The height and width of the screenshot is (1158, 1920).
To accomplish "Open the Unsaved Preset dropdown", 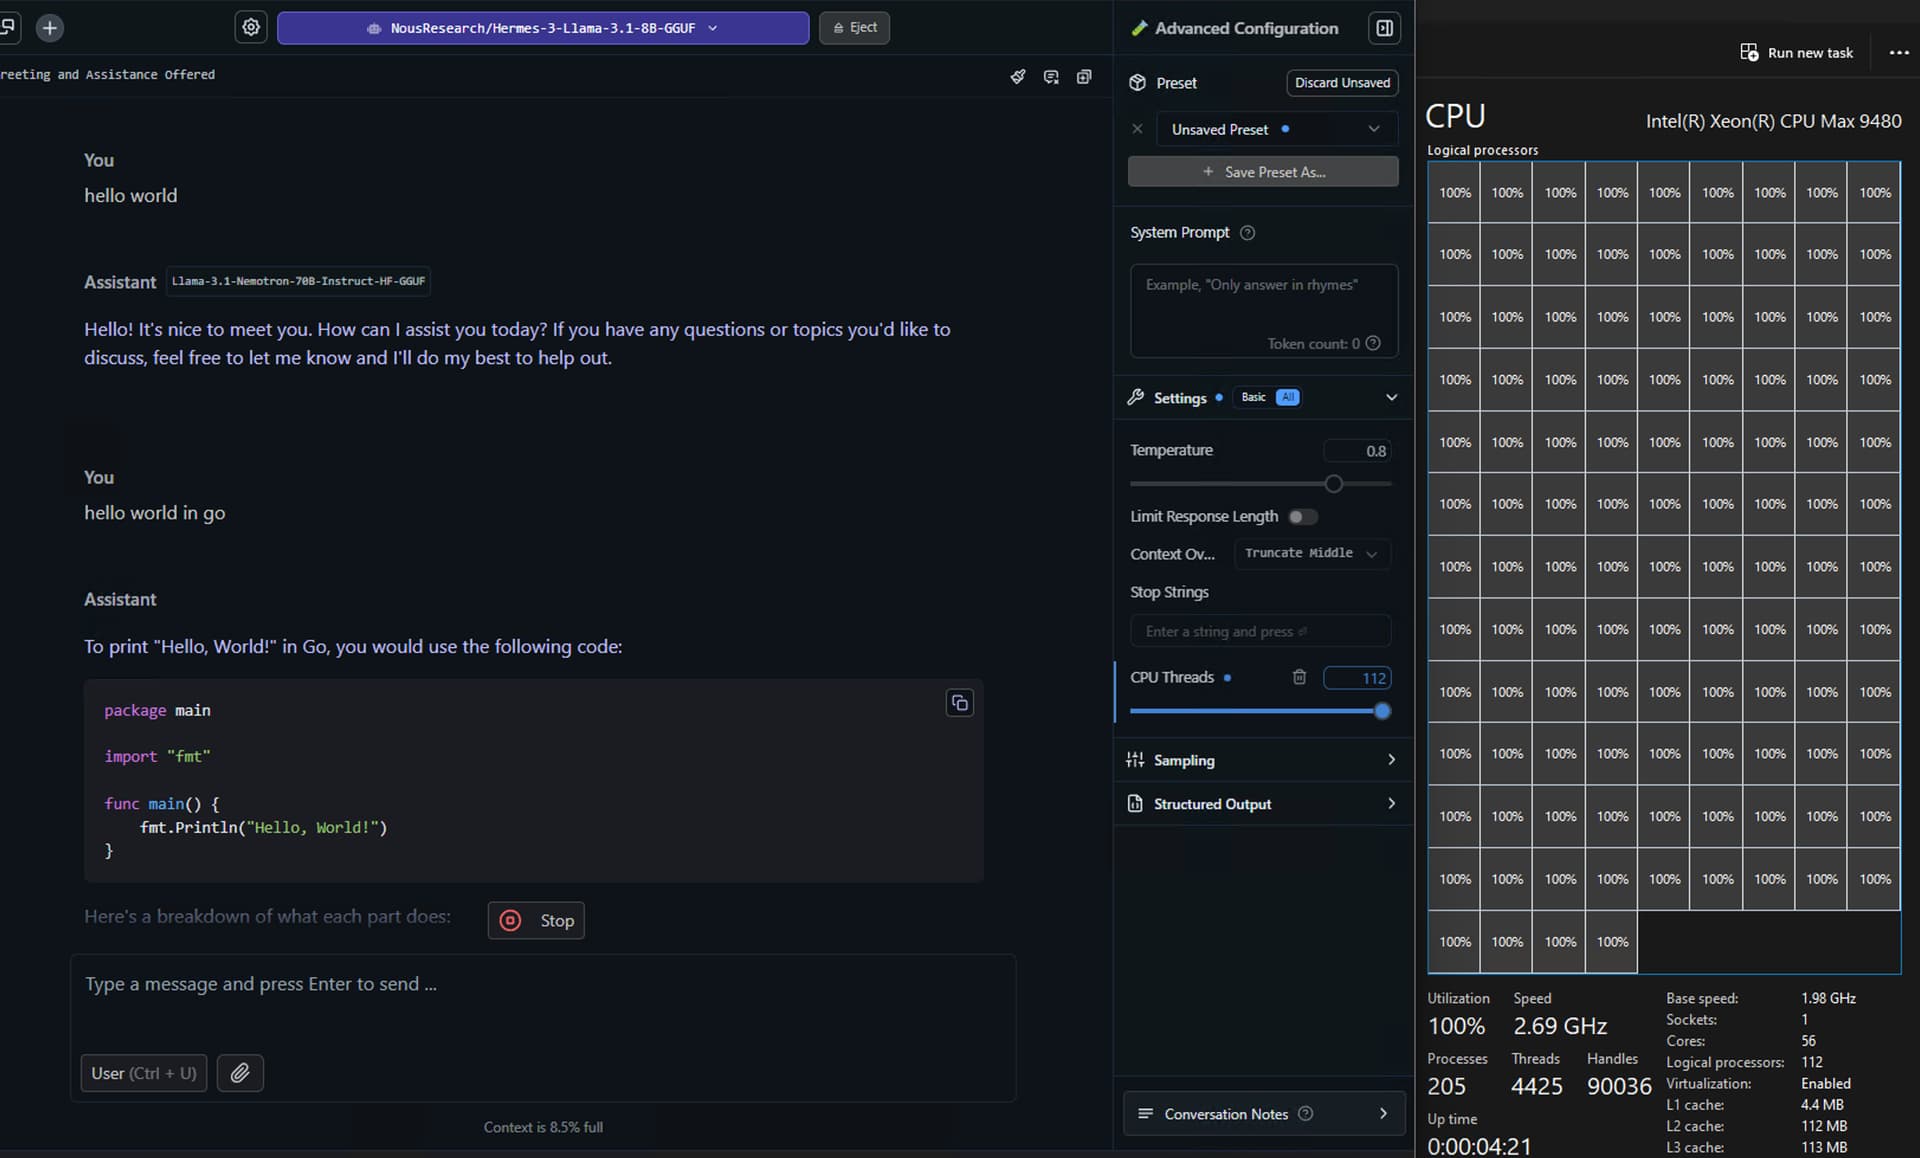I will pyautogui.click(x=1274, y=129).
